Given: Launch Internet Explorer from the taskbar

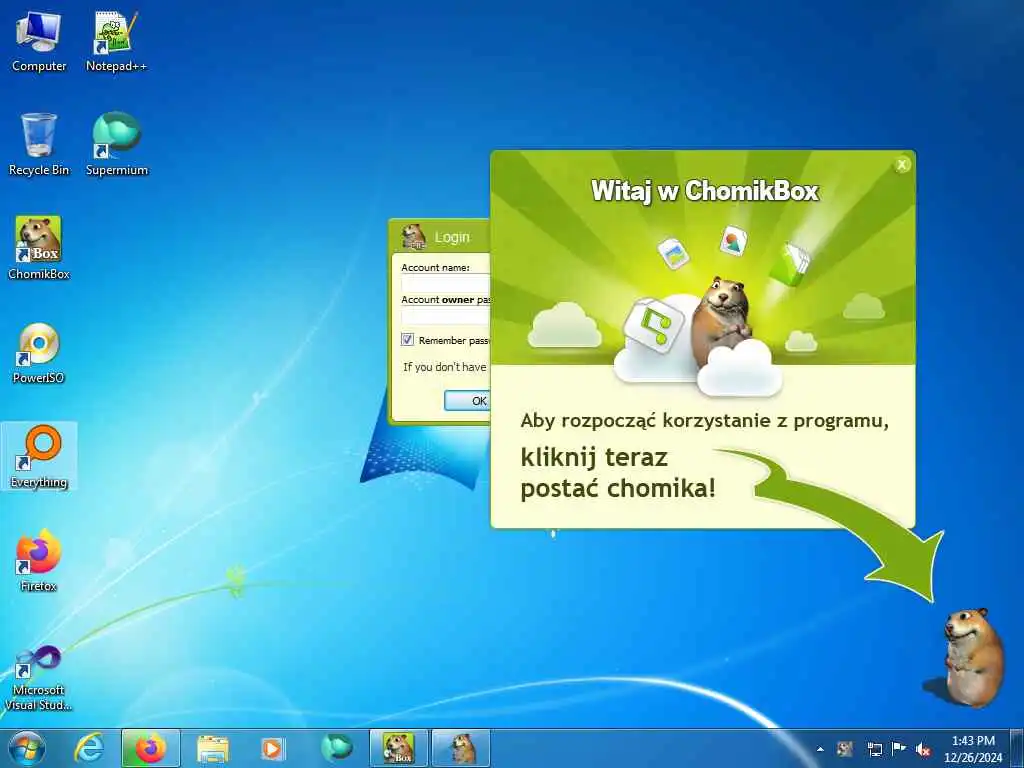Looking at the screenshot, I should pyautogui.click(x=89, y=748).
